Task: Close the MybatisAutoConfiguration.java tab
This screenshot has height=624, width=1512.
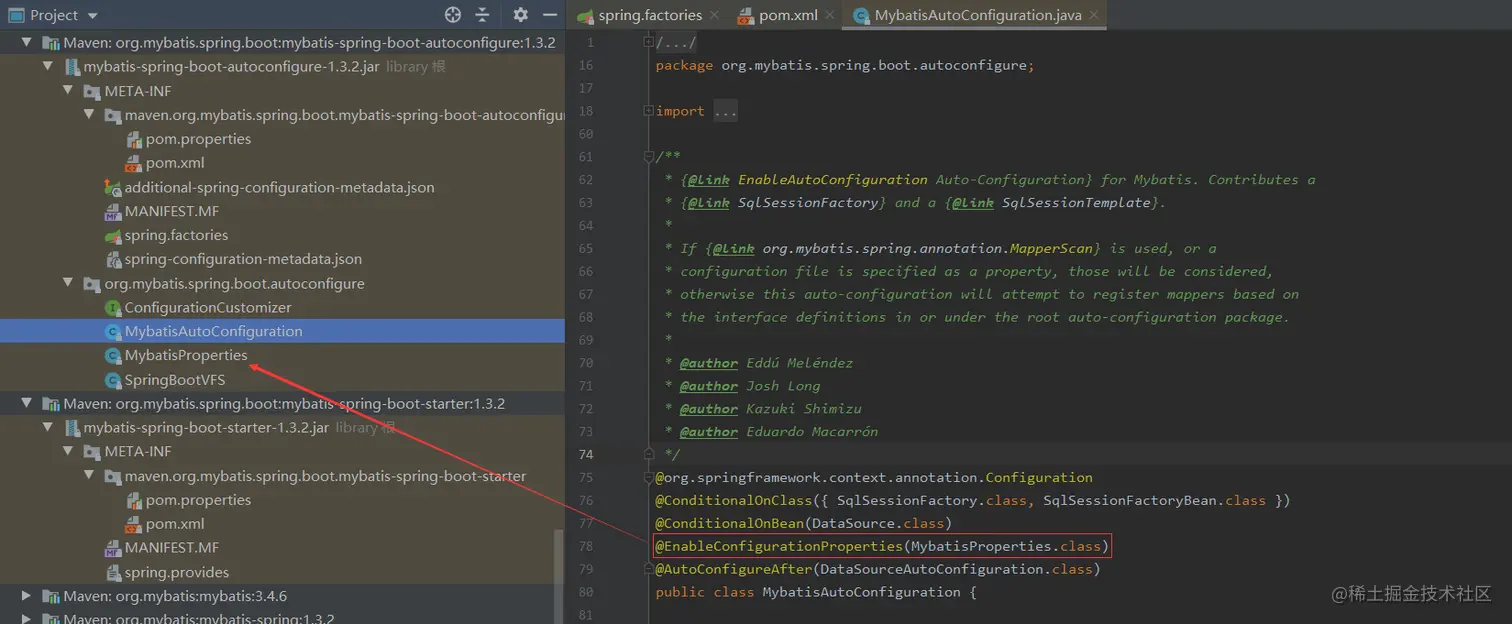Action: pos(1093,16)
